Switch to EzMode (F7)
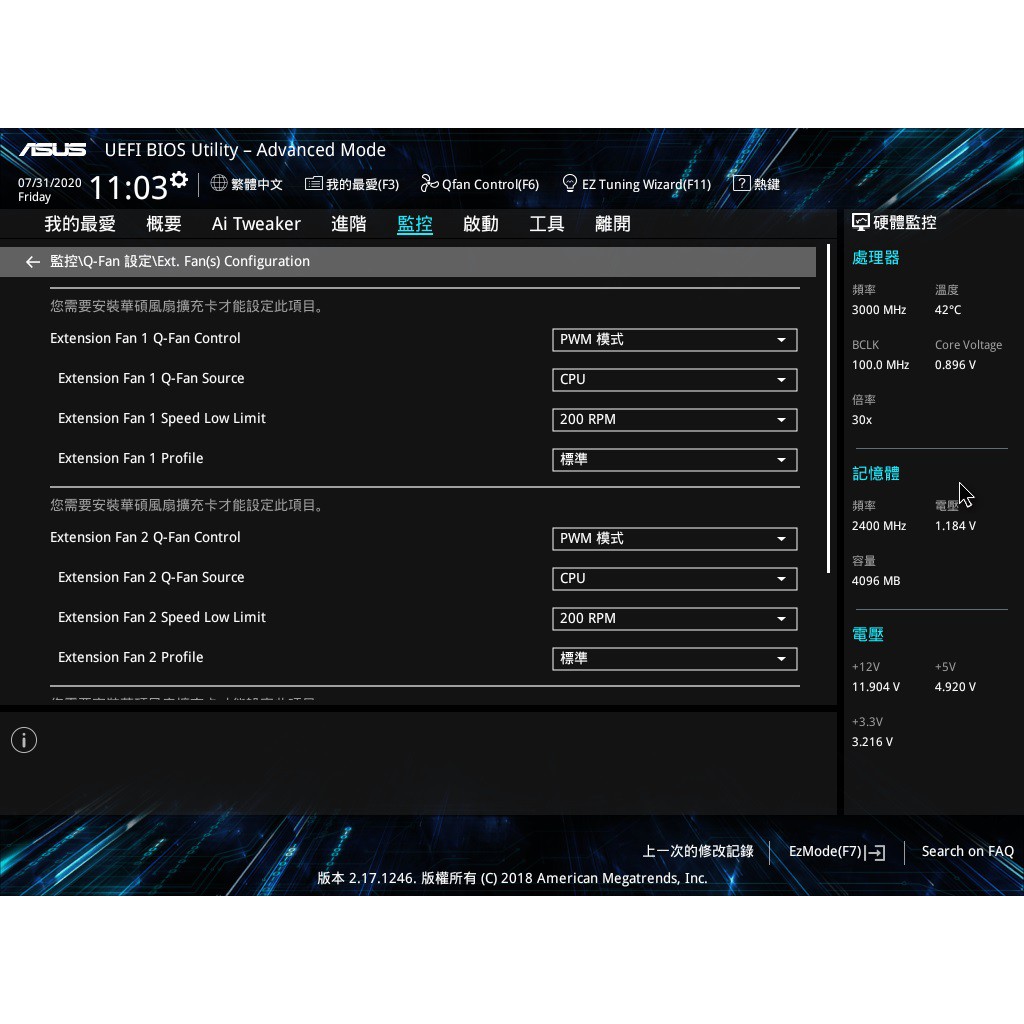 (x=836, y=852)
